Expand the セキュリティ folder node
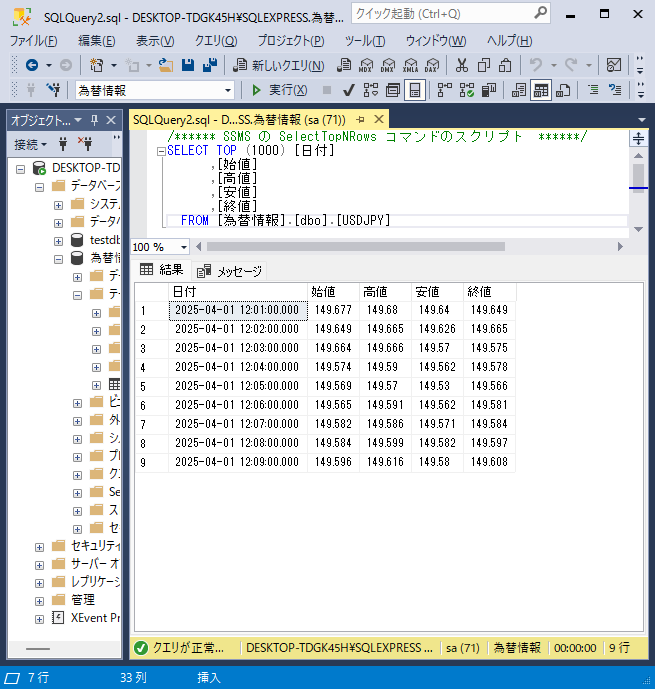 pos(40,546)
